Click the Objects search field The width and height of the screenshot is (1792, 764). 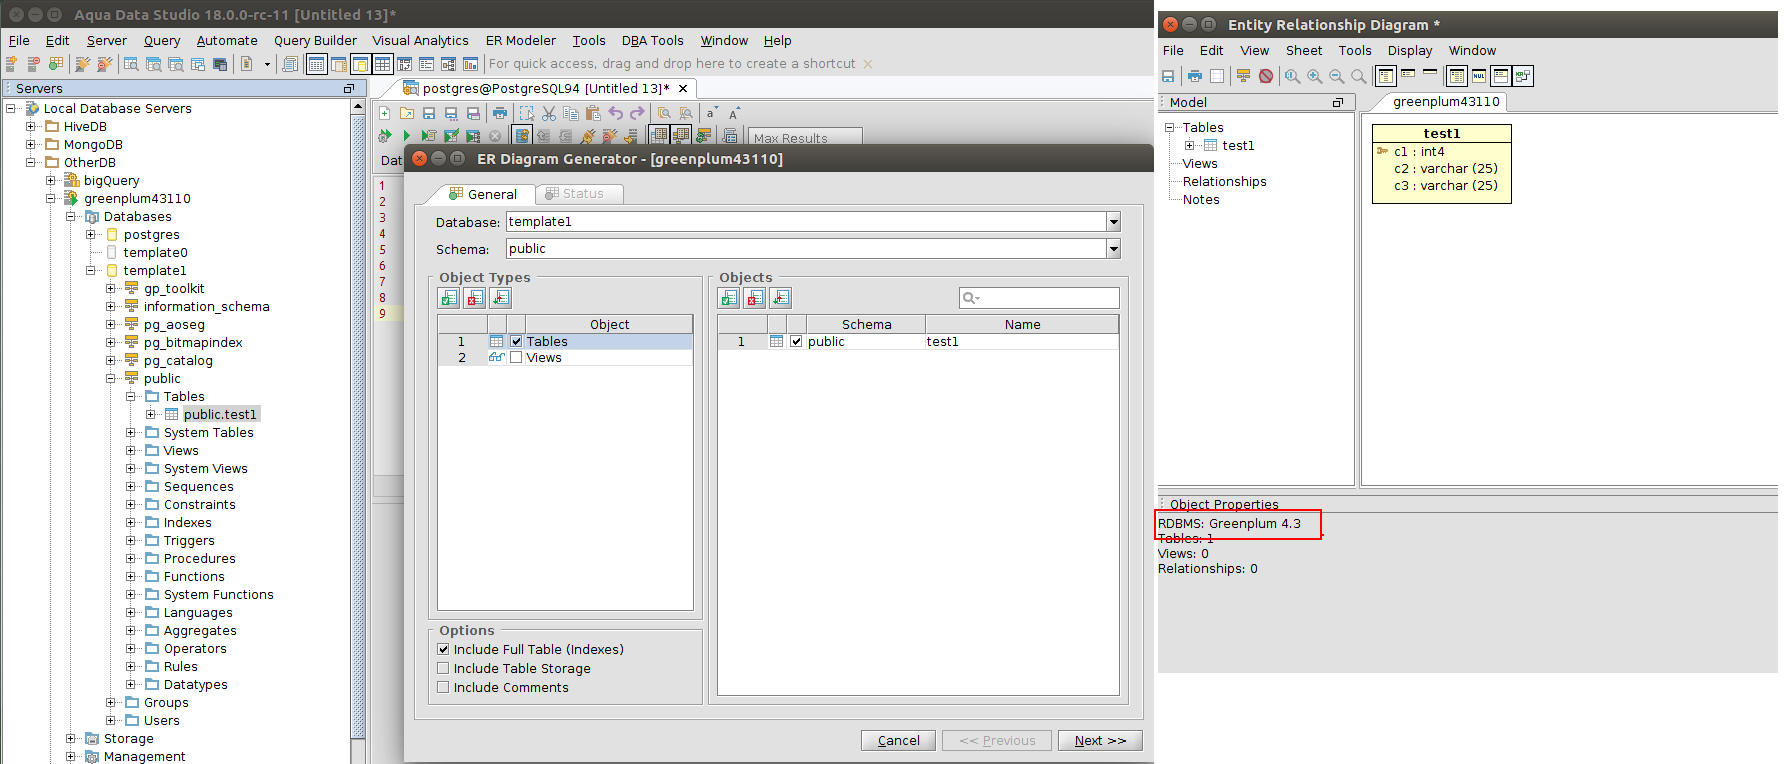point(1039,298)
